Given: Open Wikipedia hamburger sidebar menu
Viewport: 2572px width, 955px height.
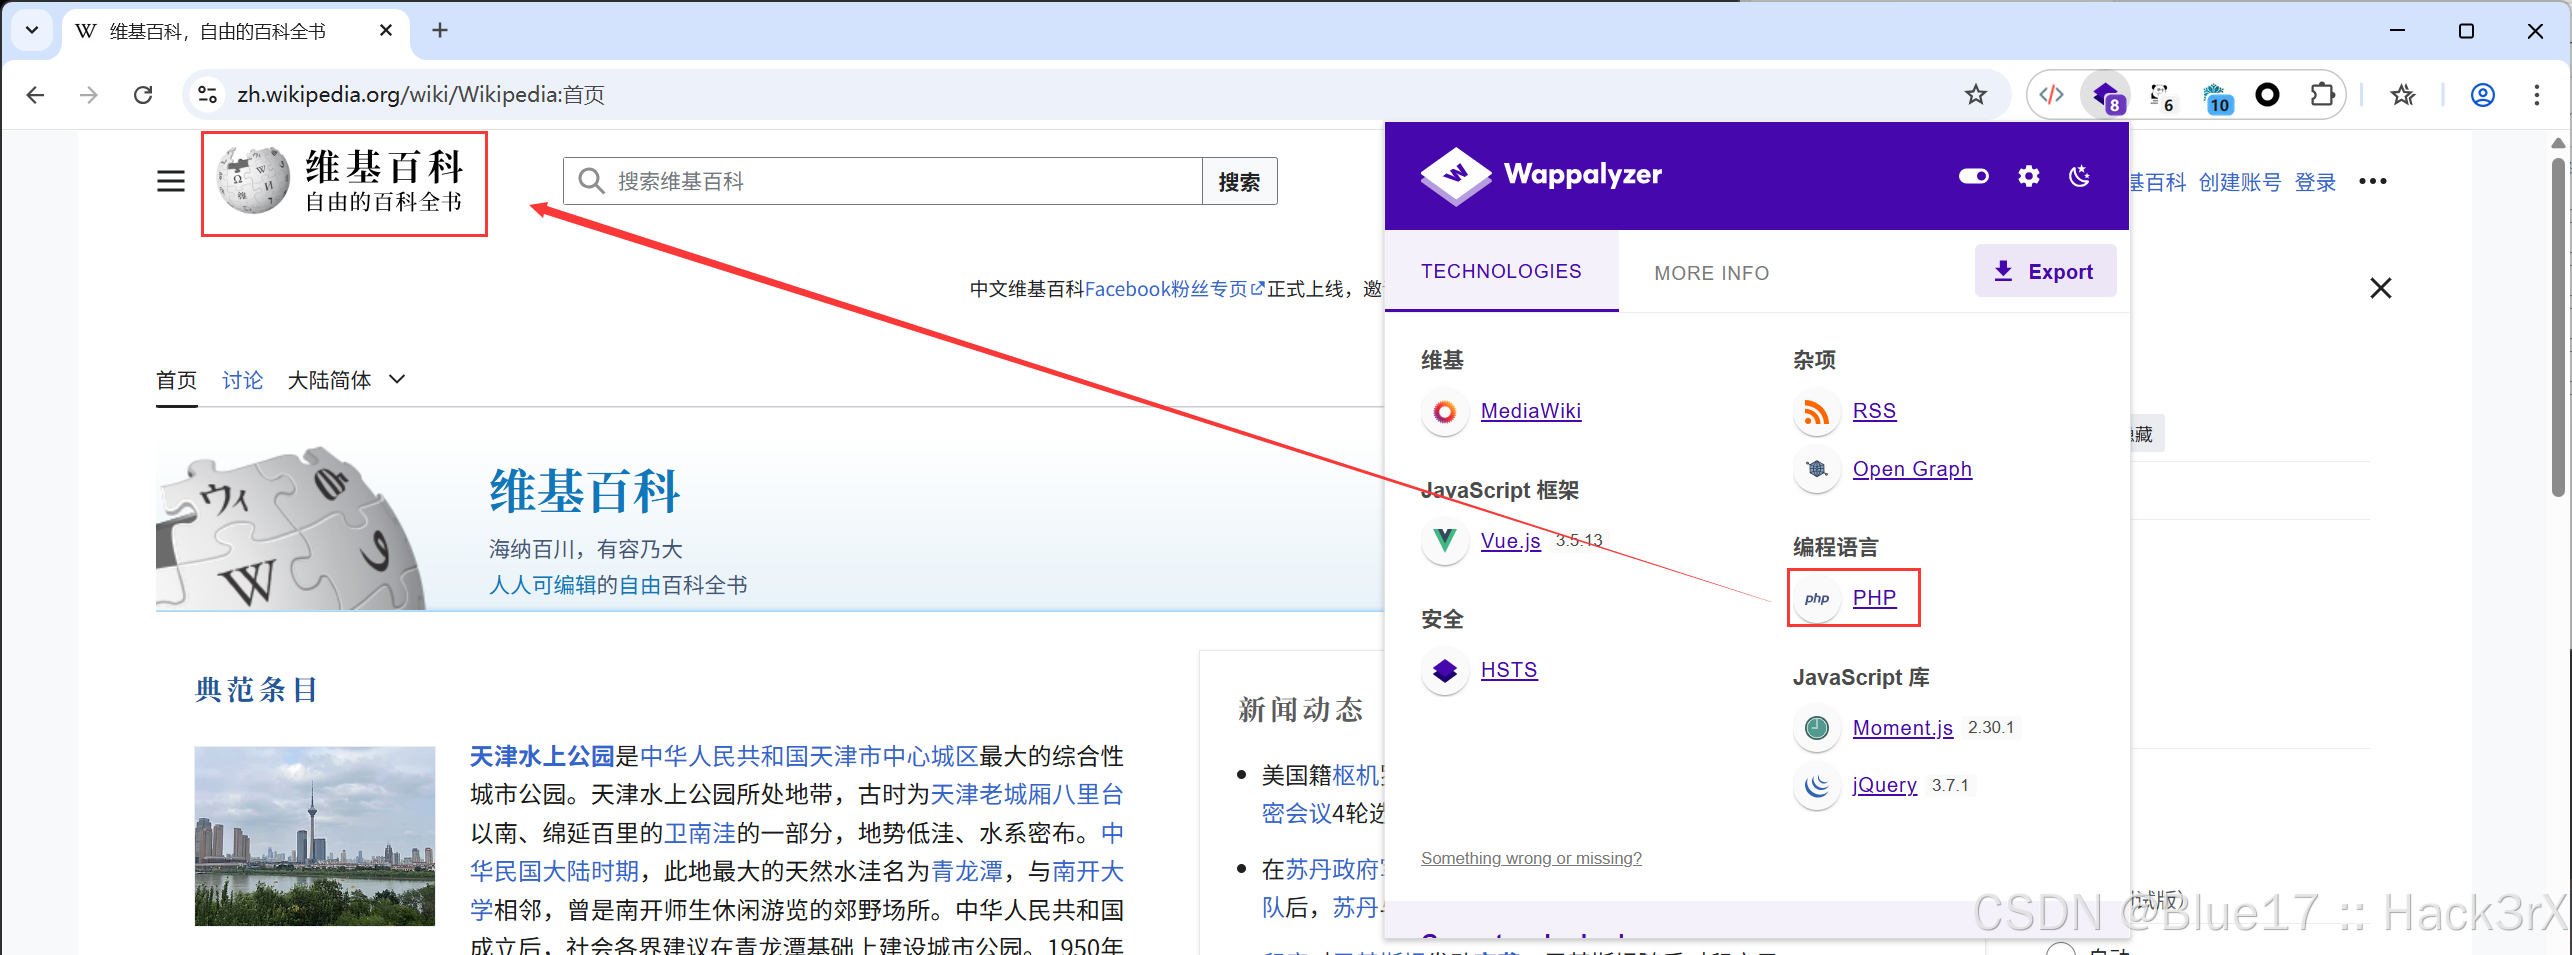Looking at the screenshot, I should point(171,181).
